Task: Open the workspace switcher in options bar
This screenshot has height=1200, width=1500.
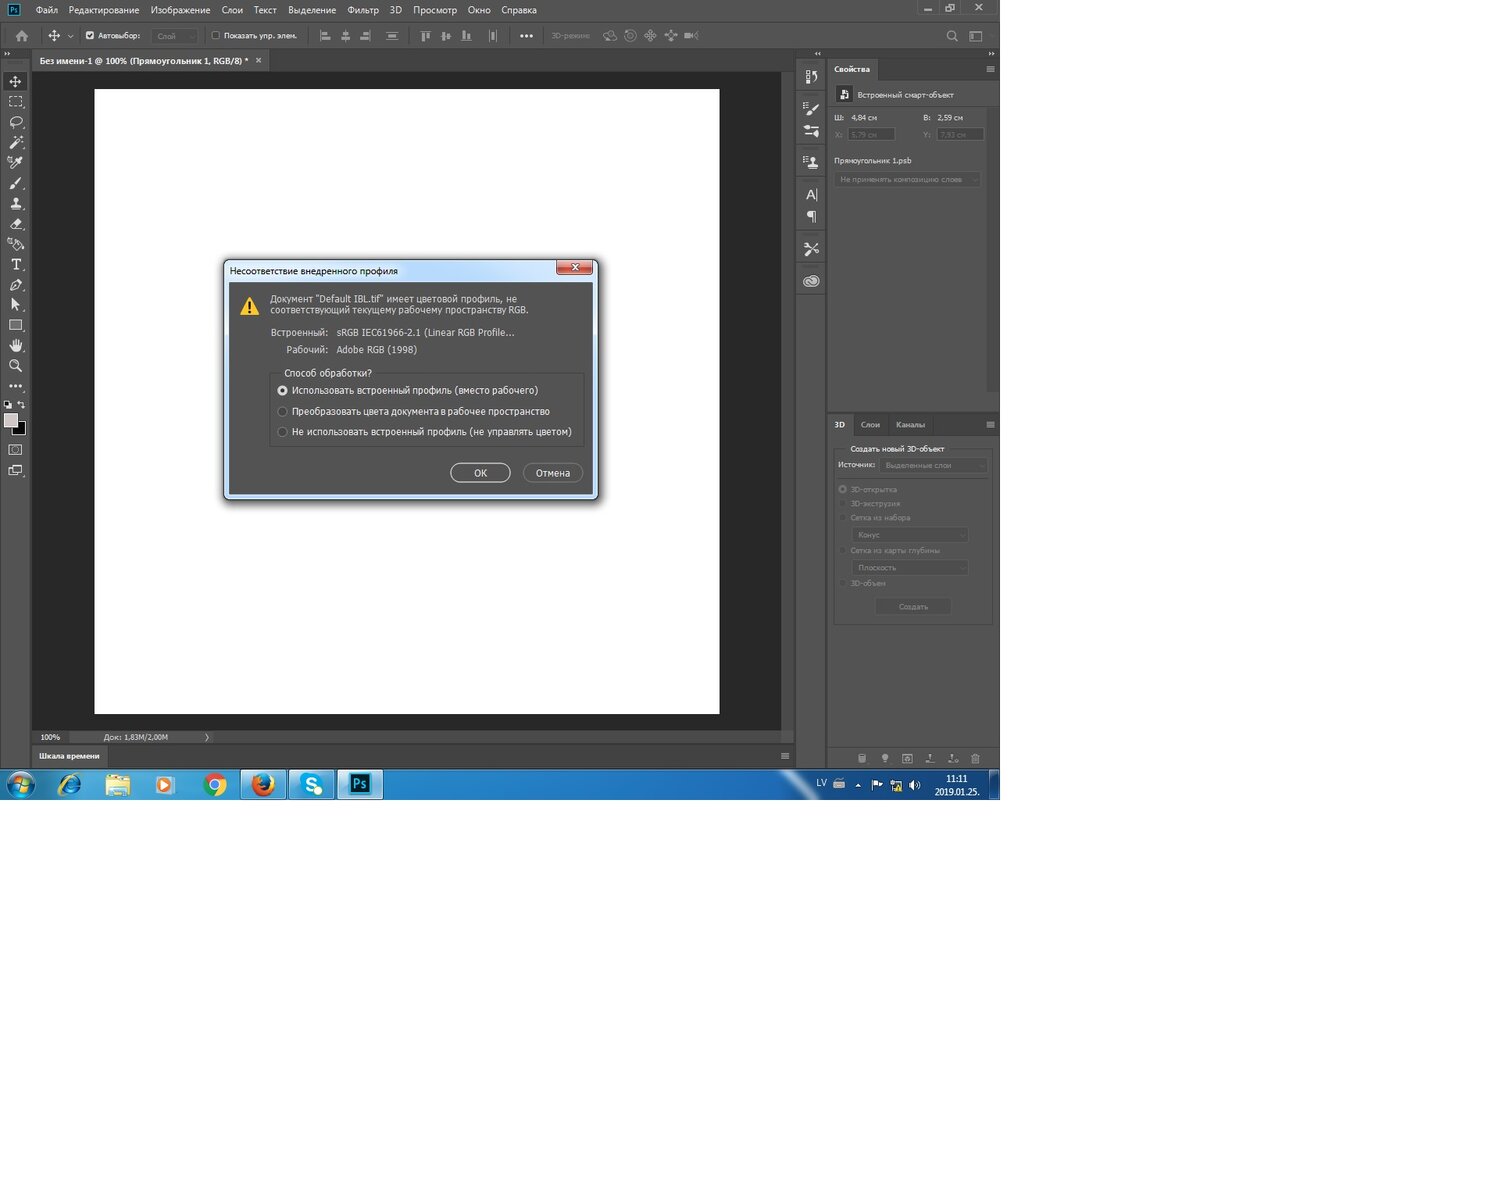Action: (x=975, y=36)
